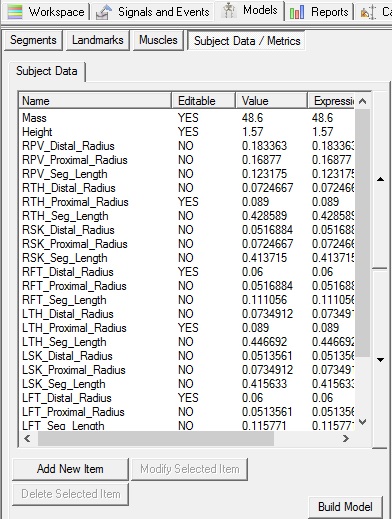
Task: Click the vertical scrollbar thumb
Action: 363,233
